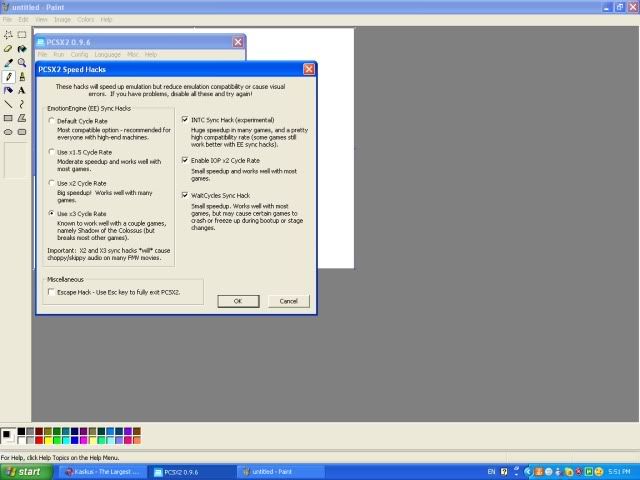
Task: Click OK in Speed Hacks dialog
Action: [238, 301]
